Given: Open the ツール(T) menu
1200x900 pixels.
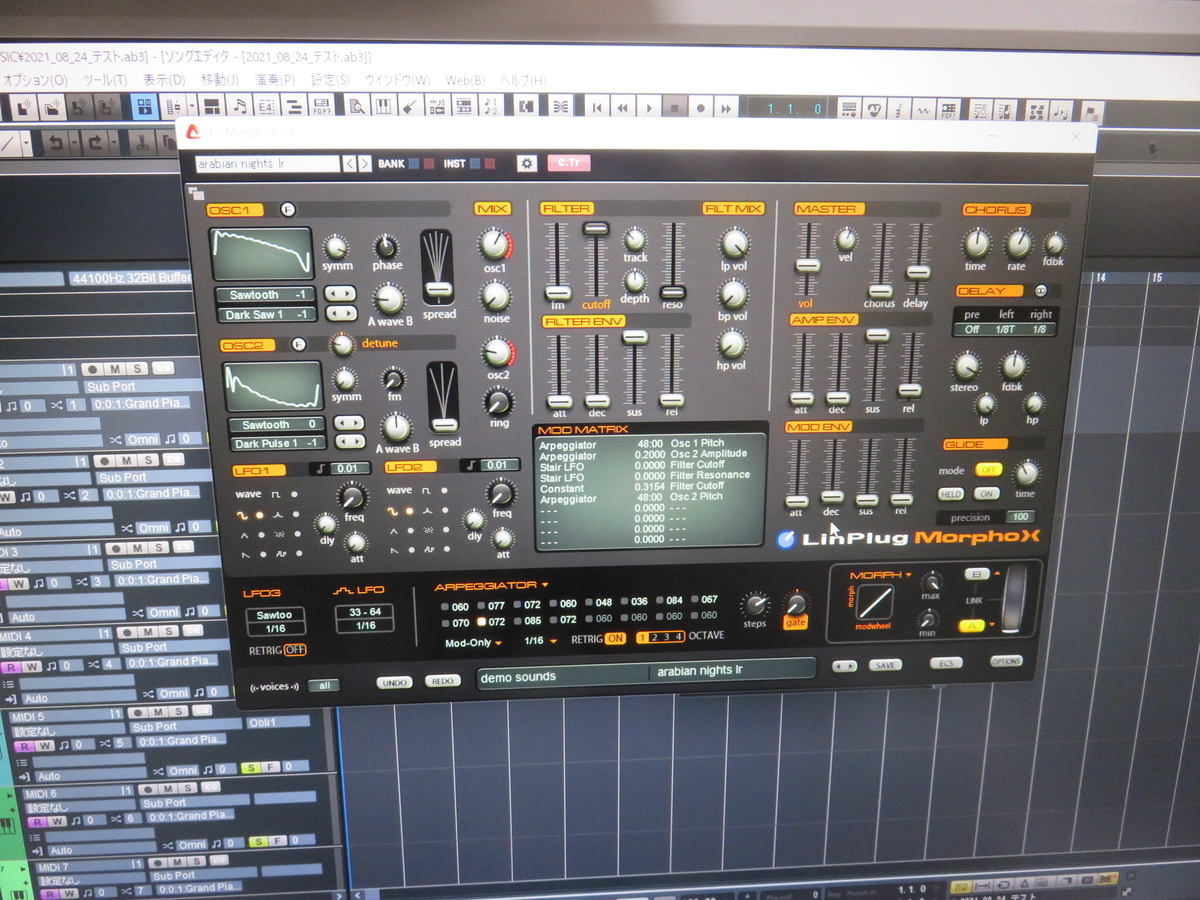Looking at the screenshot, I should [105, 80].
